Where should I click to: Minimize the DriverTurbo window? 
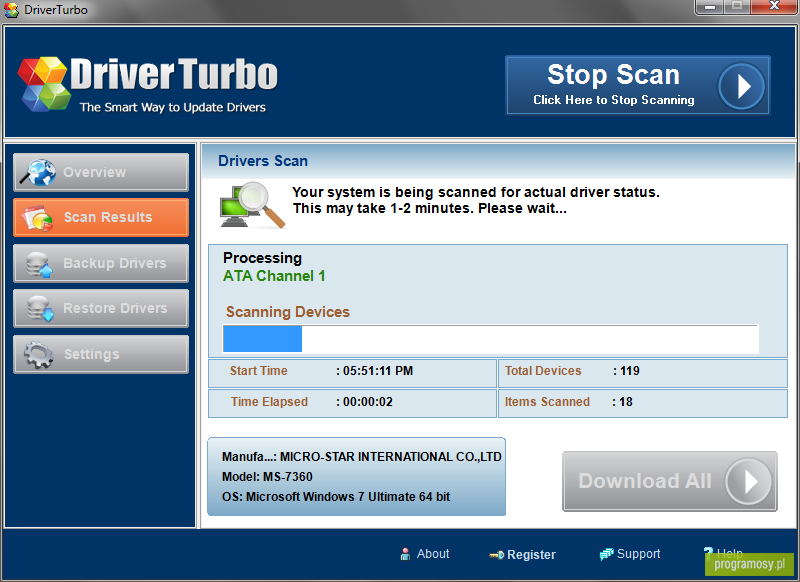[x=710, y=7]
